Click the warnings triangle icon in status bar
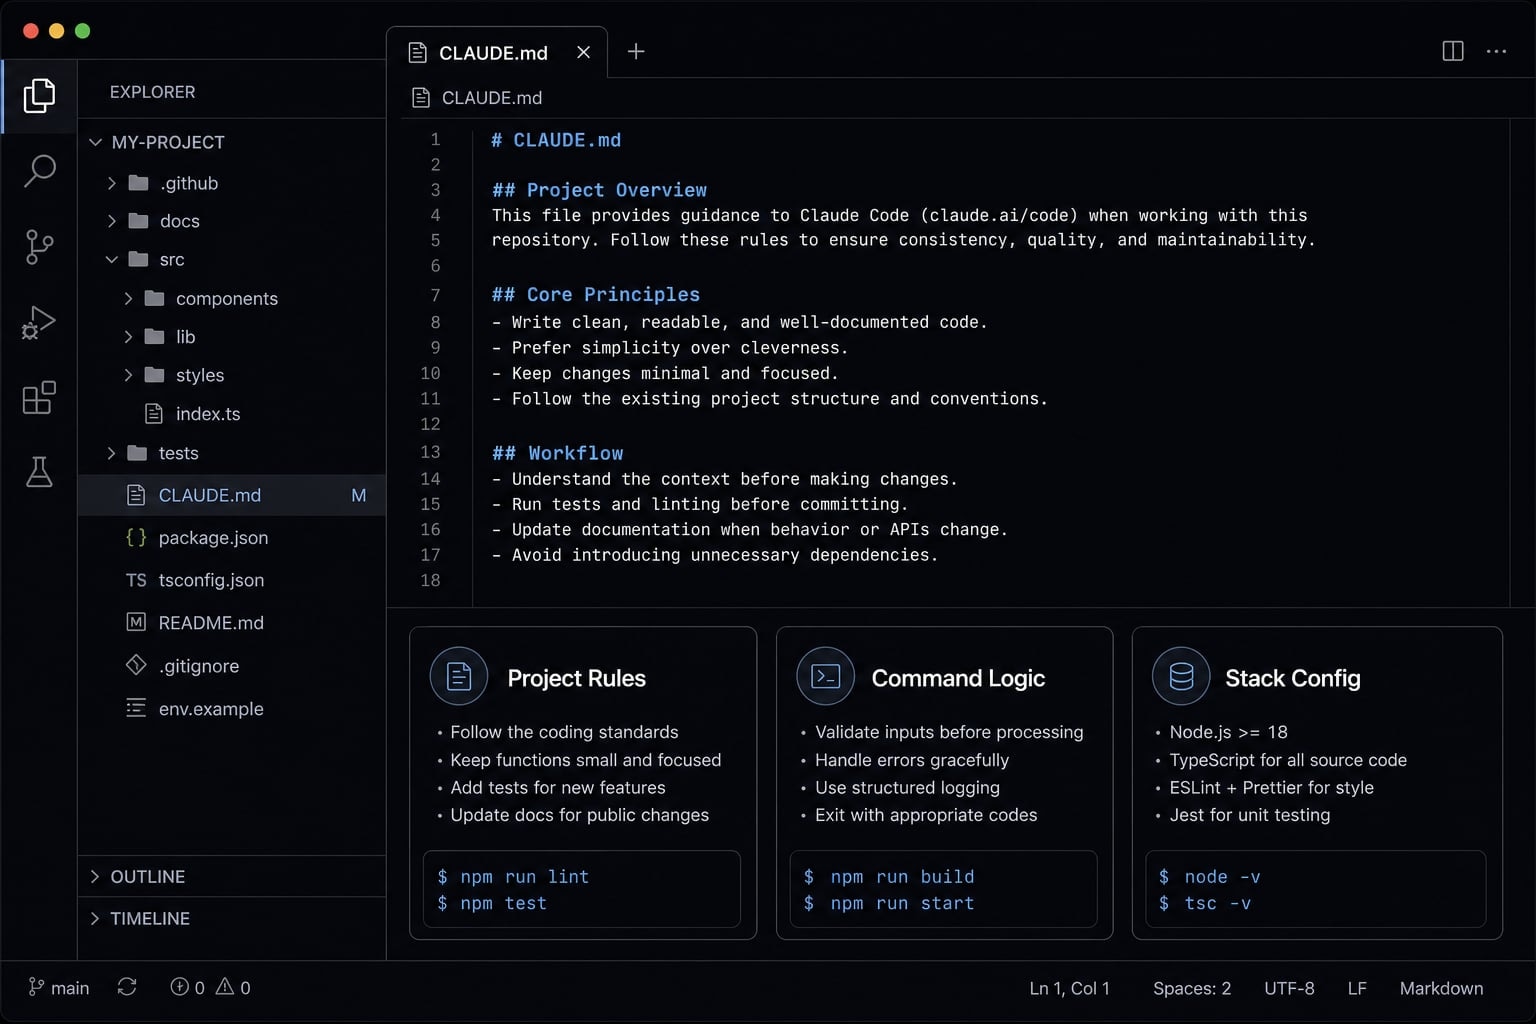Viewport: 1536px width, 1024px height. point(225,987)
